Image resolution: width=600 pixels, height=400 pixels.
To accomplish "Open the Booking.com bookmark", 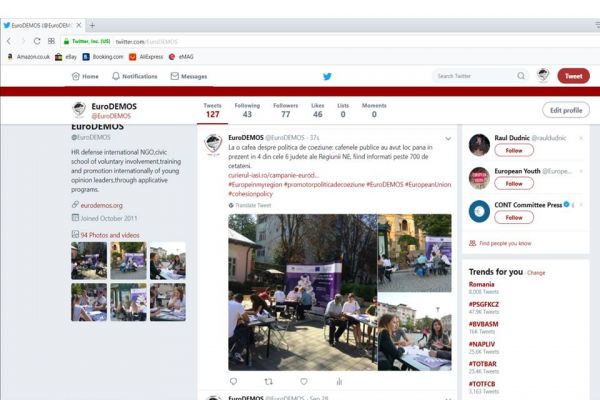I will (x=103, y=57).
